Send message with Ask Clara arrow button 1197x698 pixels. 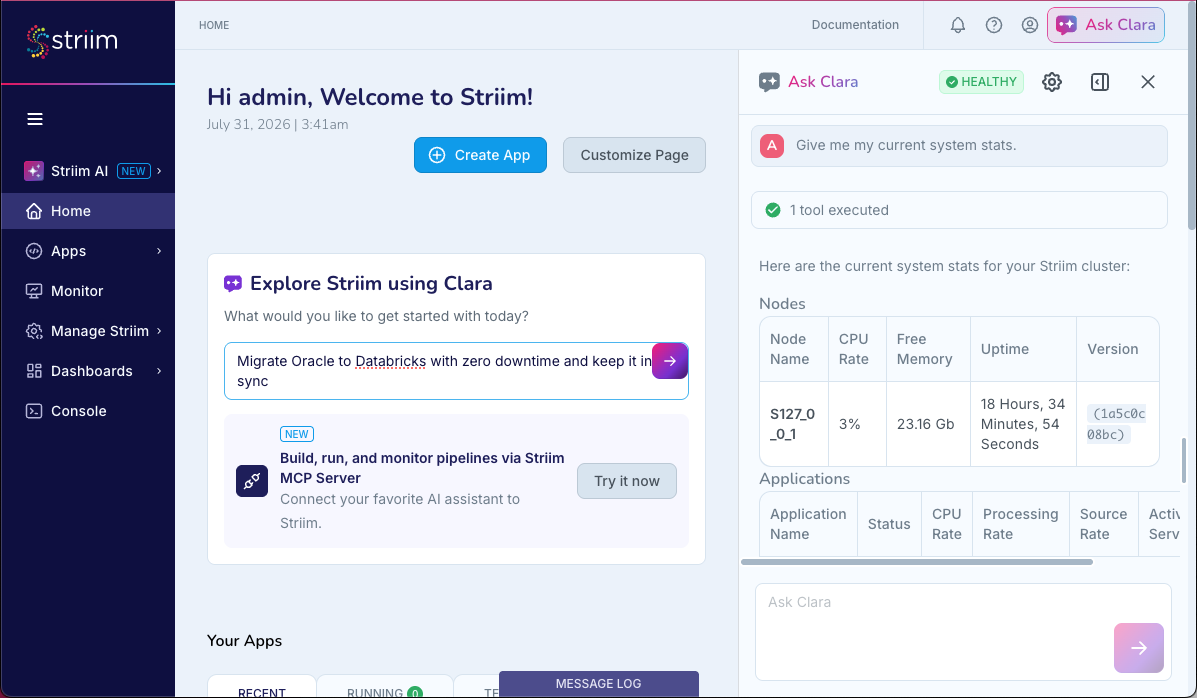coord(1138,648)
